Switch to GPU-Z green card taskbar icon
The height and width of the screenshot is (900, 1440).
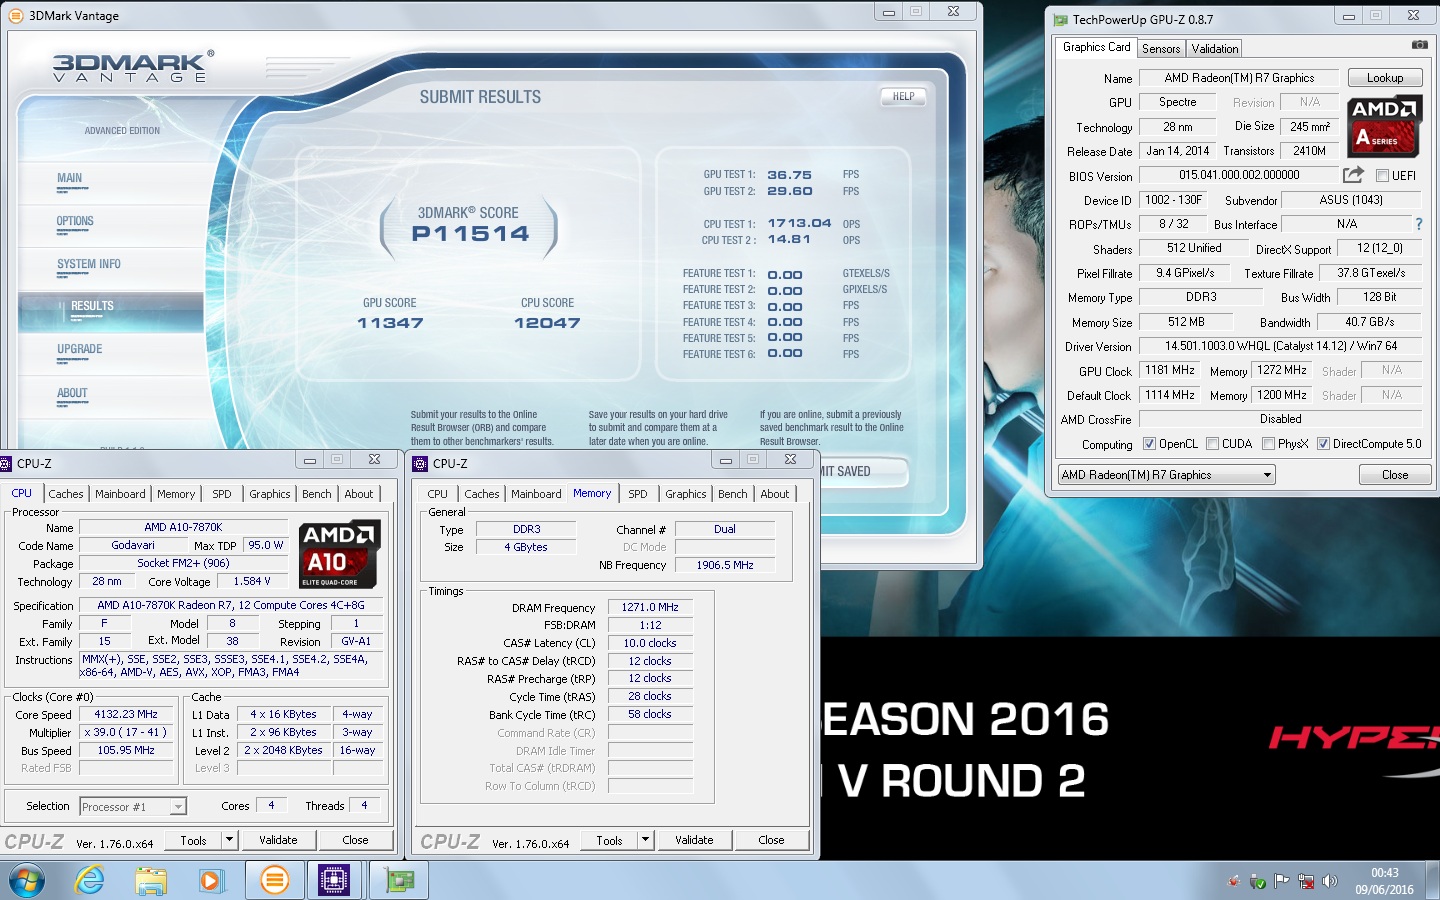pos(400,880)
